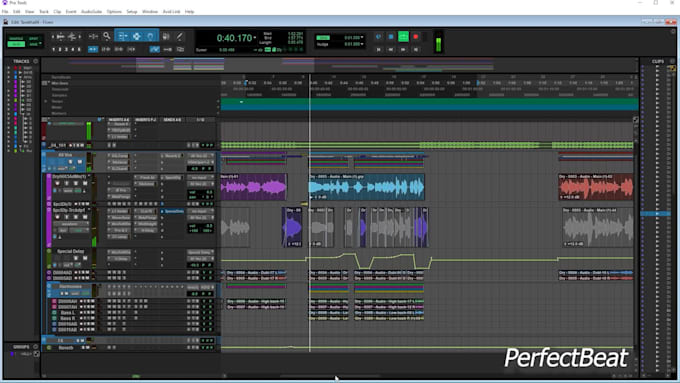Open the Dry track name dropdown arrow

(89, 177)
